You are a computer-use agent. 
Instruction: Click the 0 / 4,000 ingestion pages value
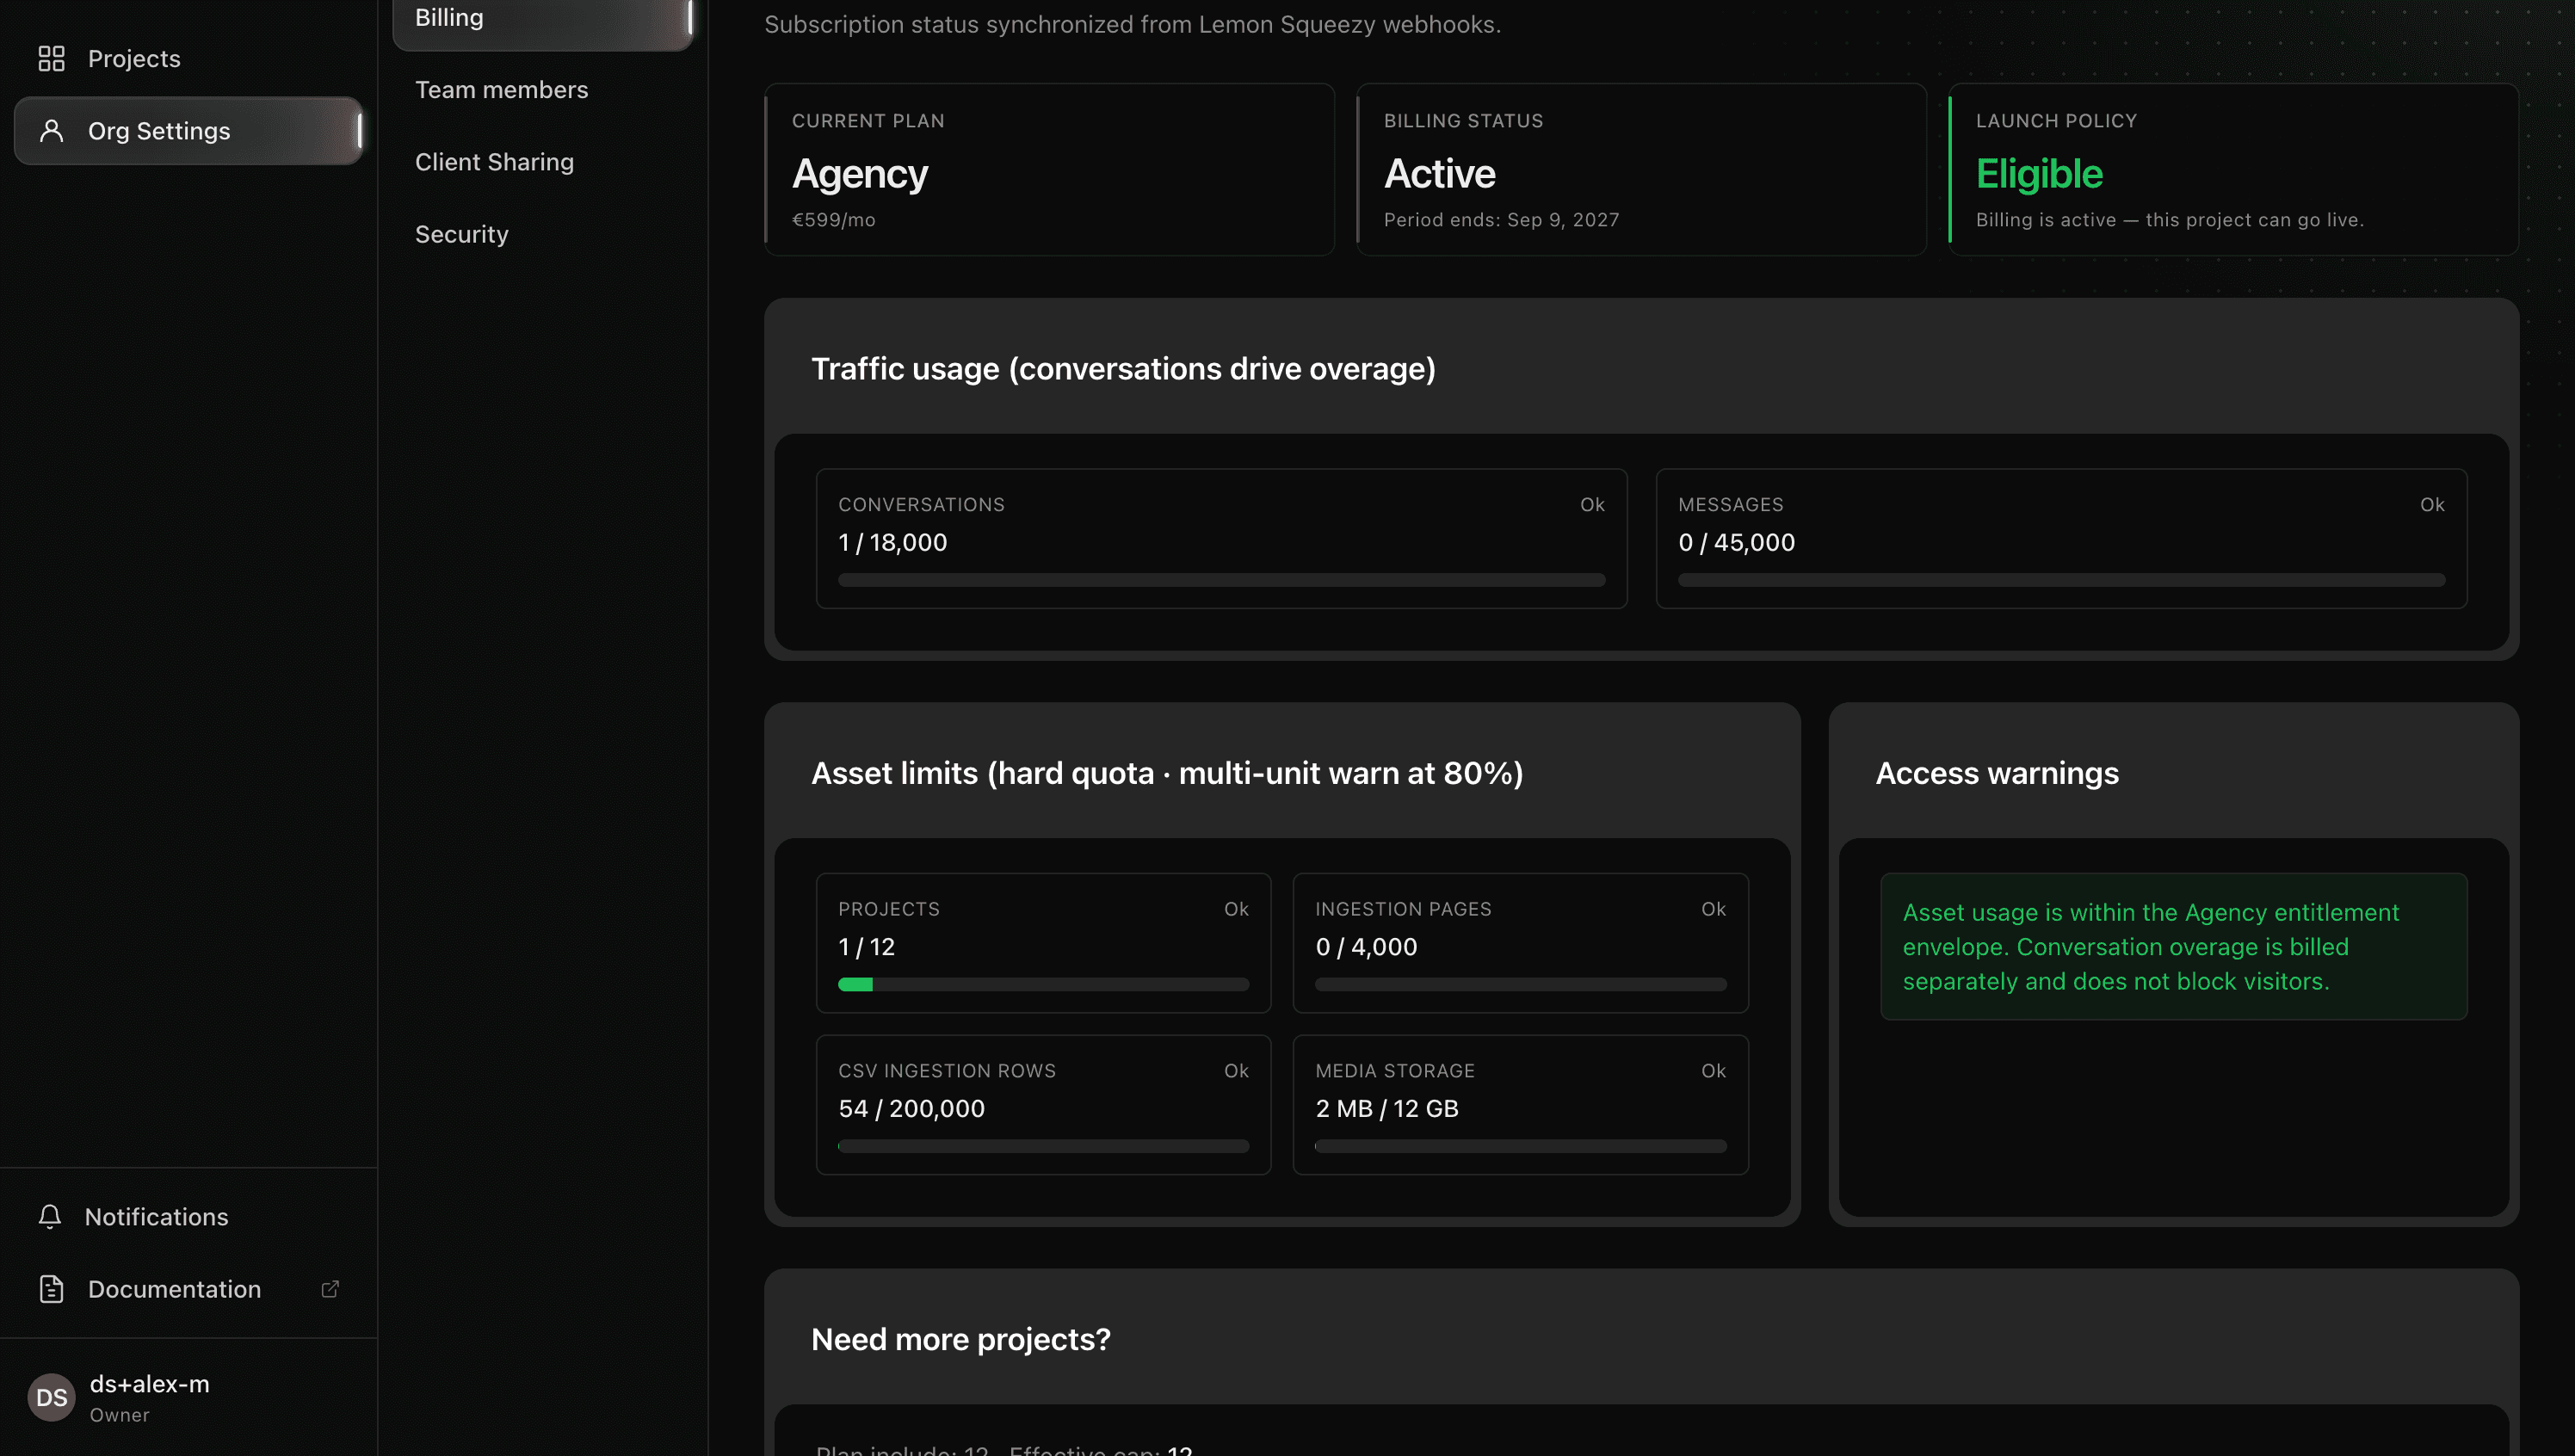pos(1366,947)
